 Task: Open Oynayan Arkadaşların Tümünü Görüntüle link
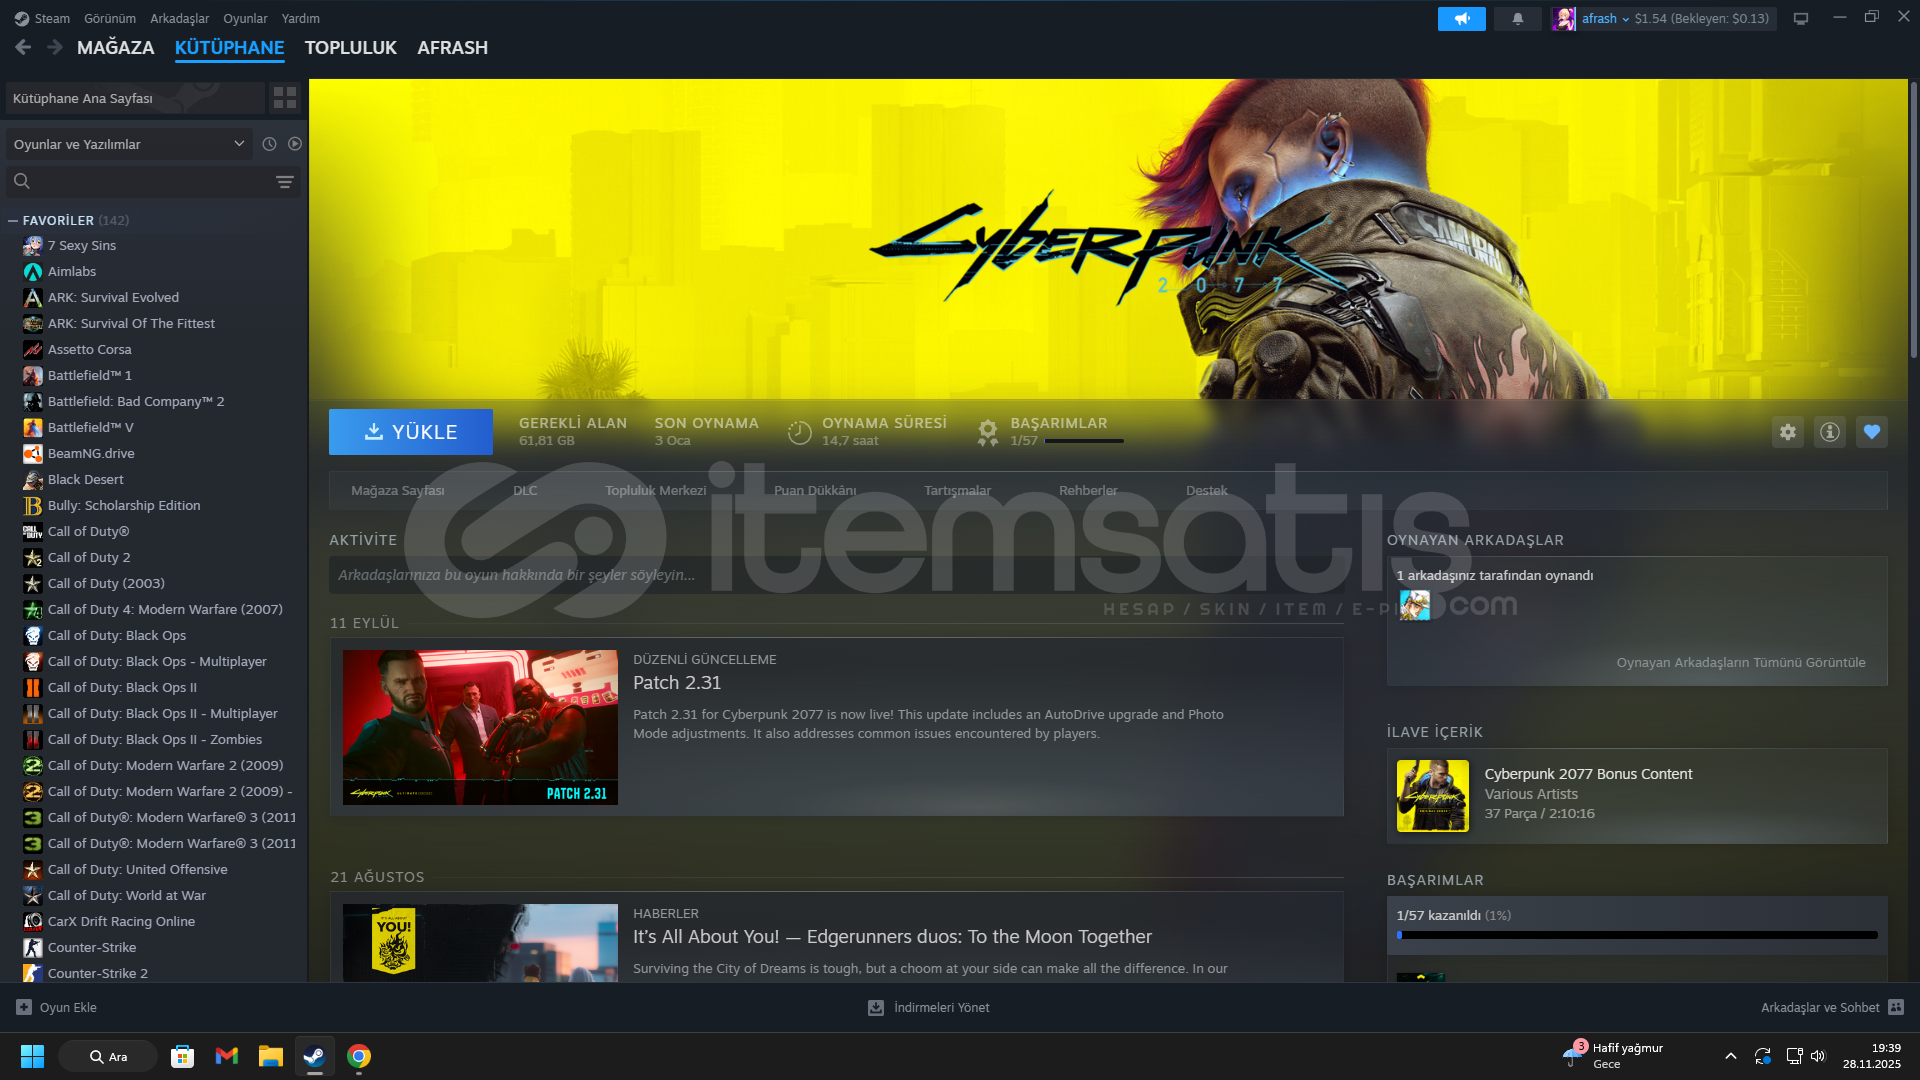coord(1740,662)
